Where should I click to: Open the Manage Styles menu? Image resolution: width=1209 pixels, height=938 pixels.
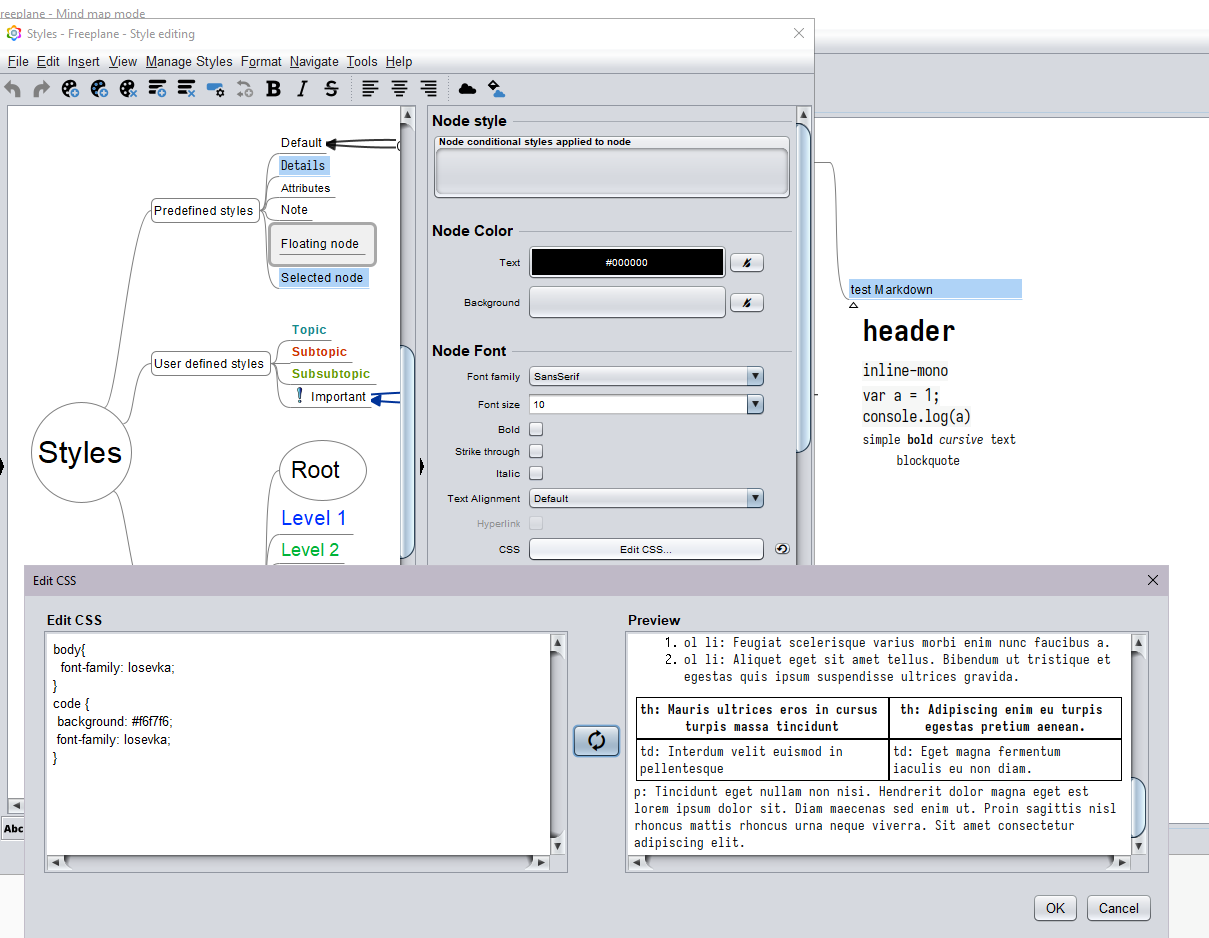click(x=189, y=61)
